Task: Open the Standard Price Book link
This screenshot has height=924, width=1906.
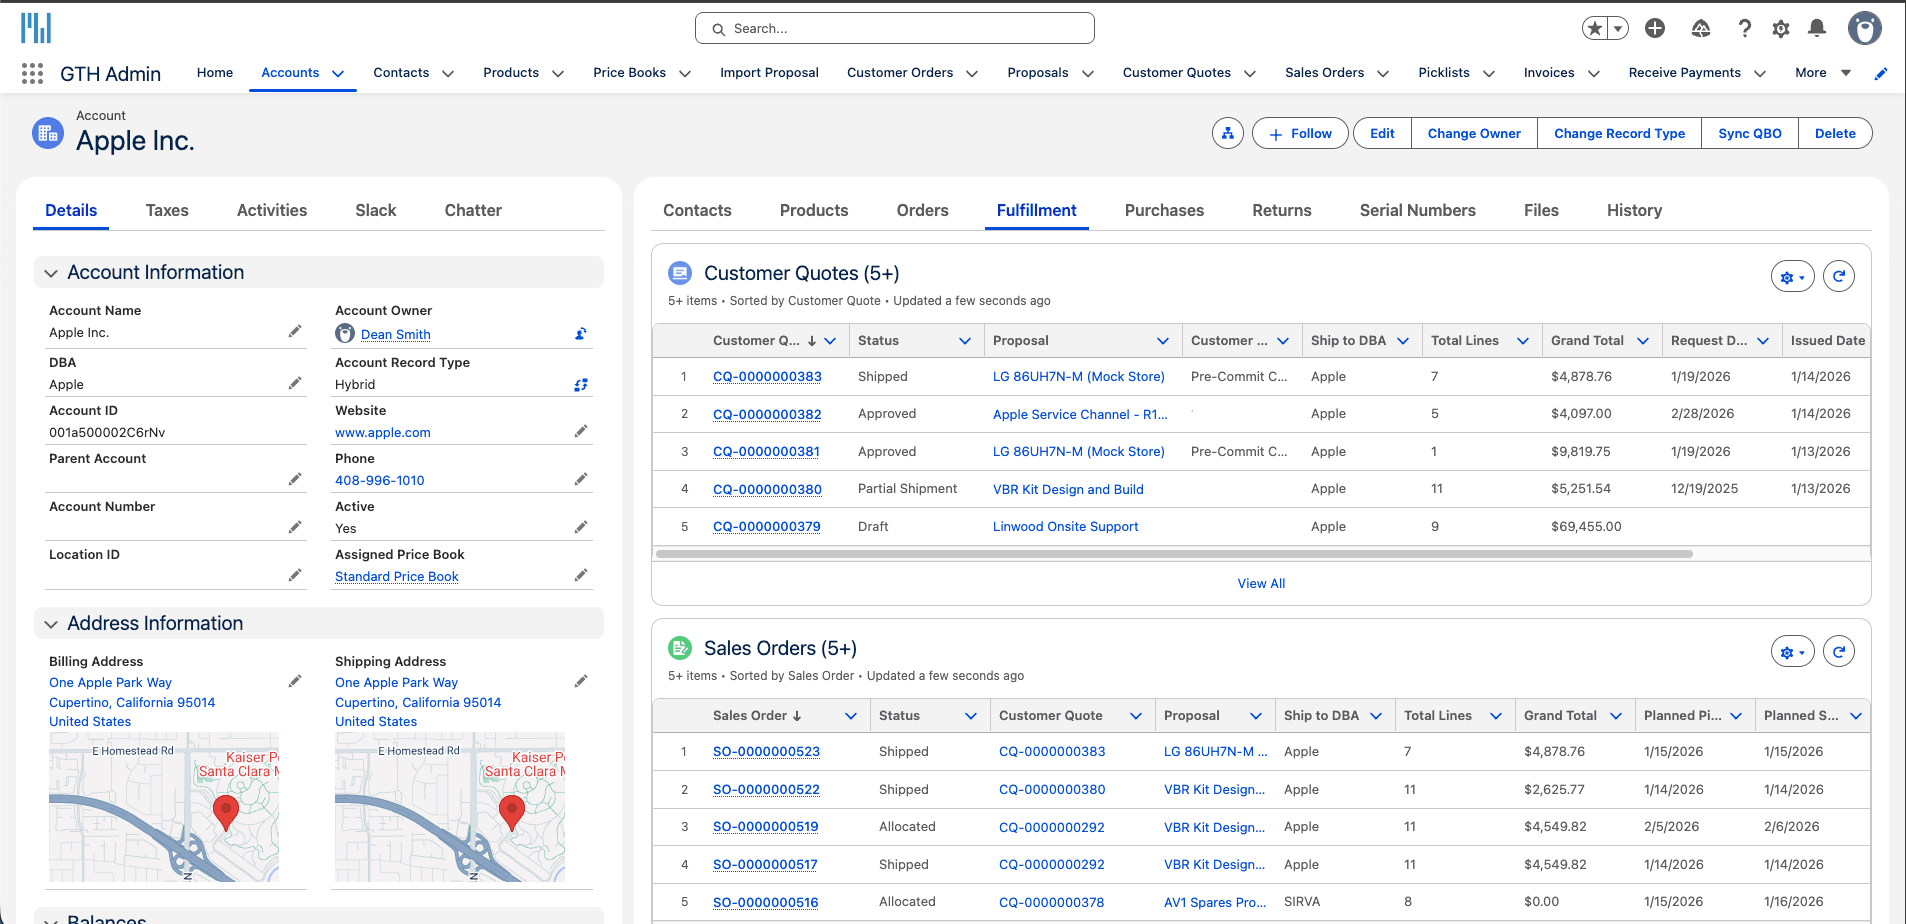Action: click(397, 576)
